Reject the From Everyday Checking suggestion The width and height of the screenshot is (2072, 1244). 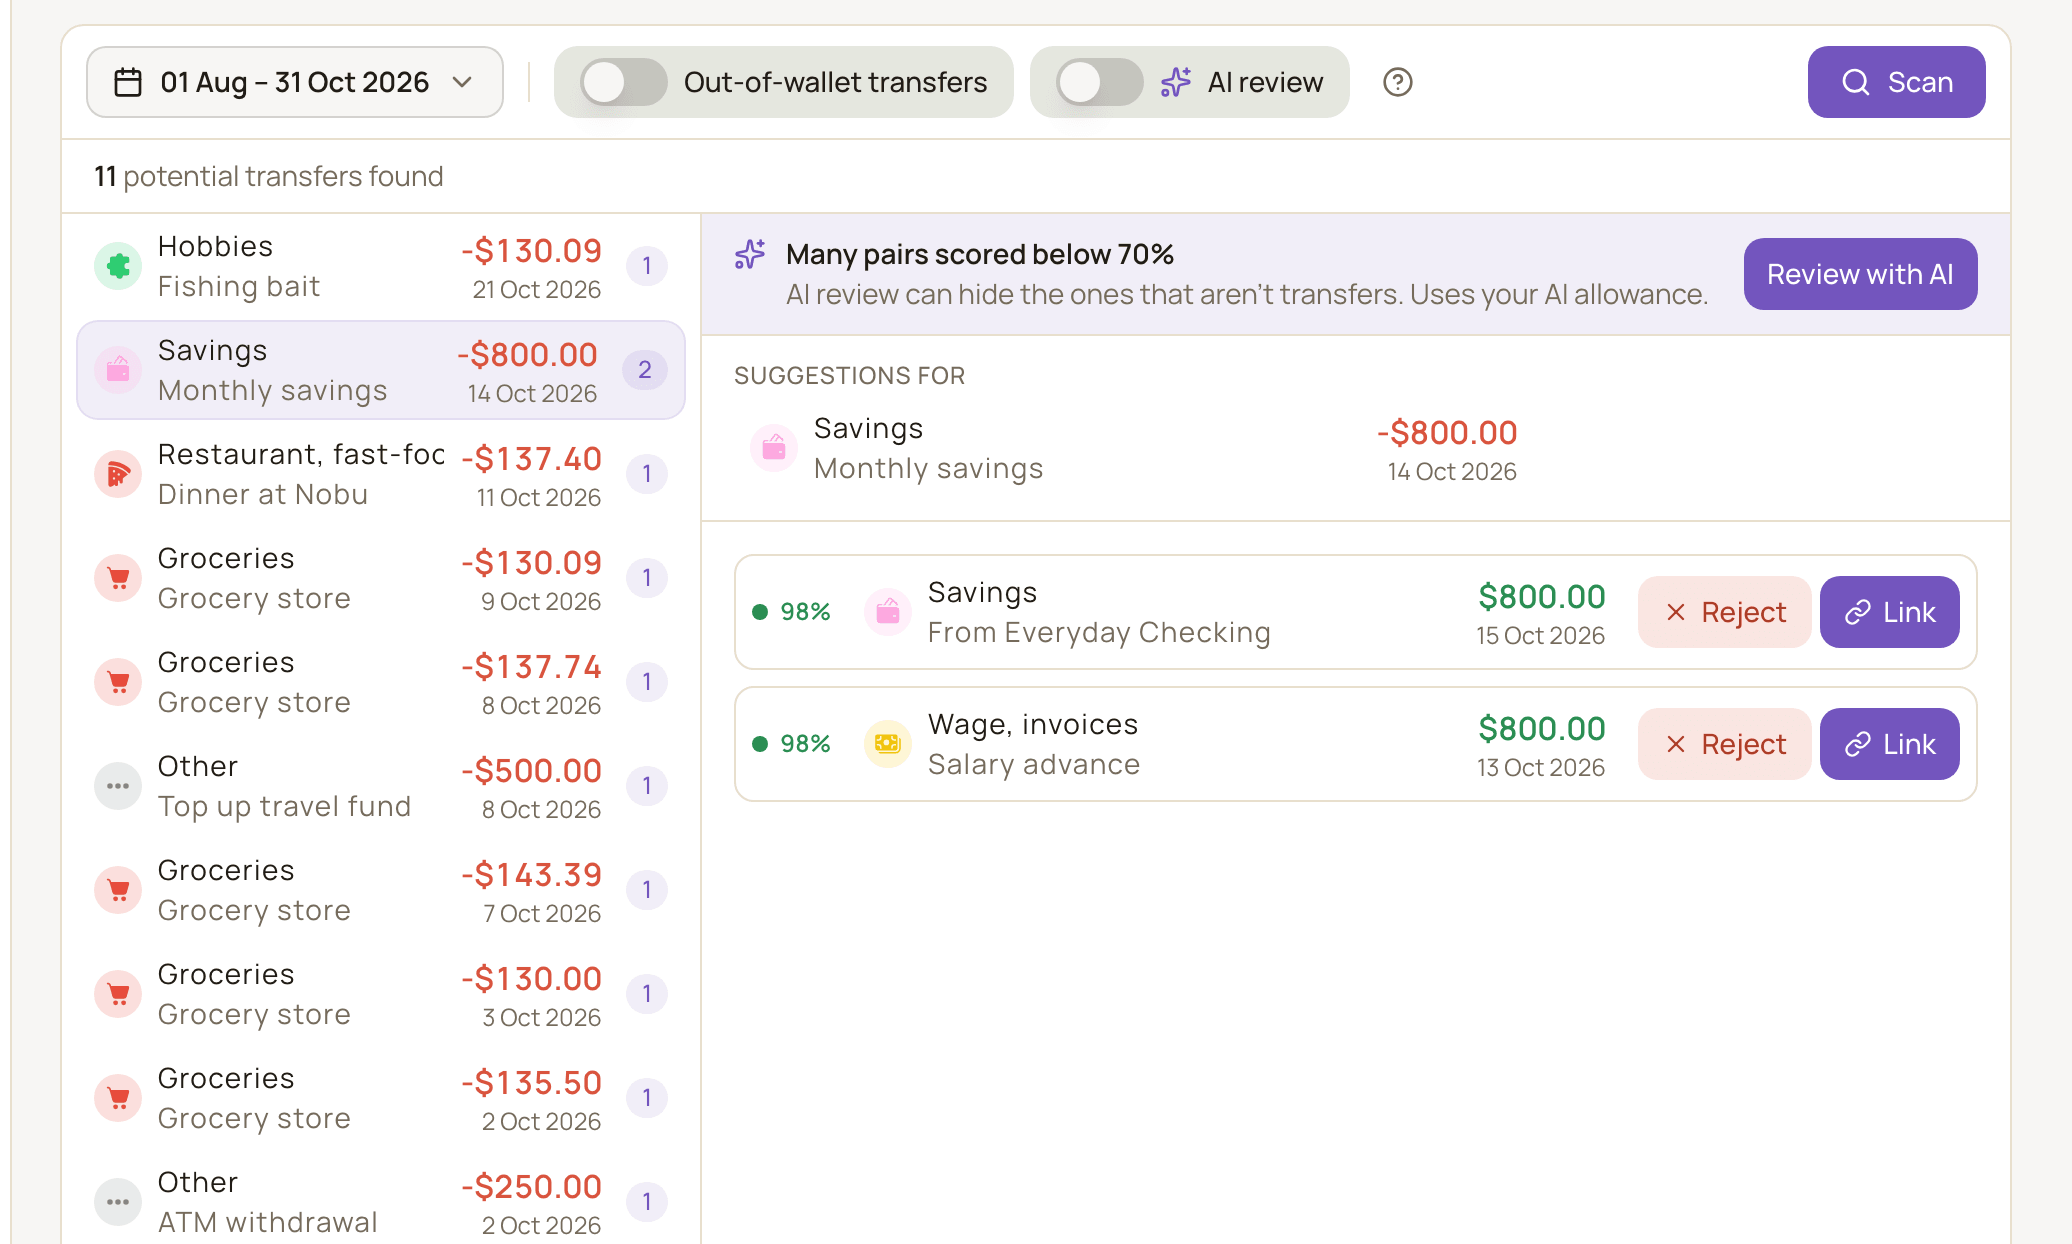click(1725, 612)
